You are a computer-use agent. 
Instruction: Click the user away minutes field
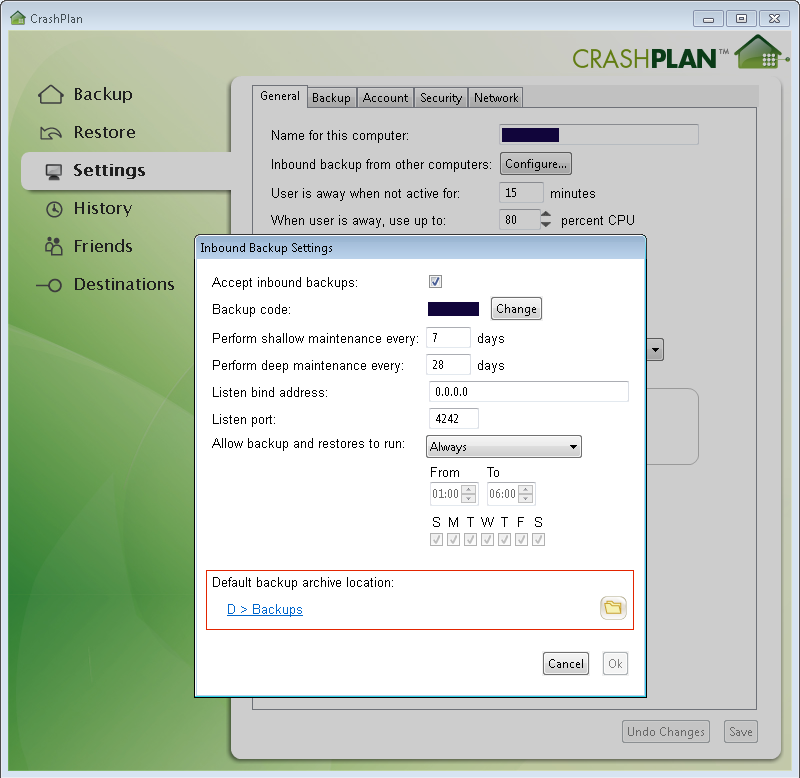(x=521, y=193)
